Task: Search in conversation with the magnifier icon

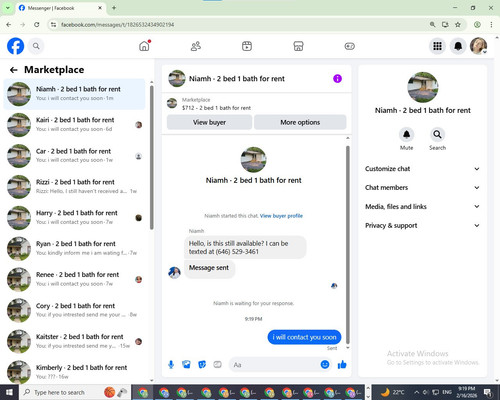Action: coord(437,134)
